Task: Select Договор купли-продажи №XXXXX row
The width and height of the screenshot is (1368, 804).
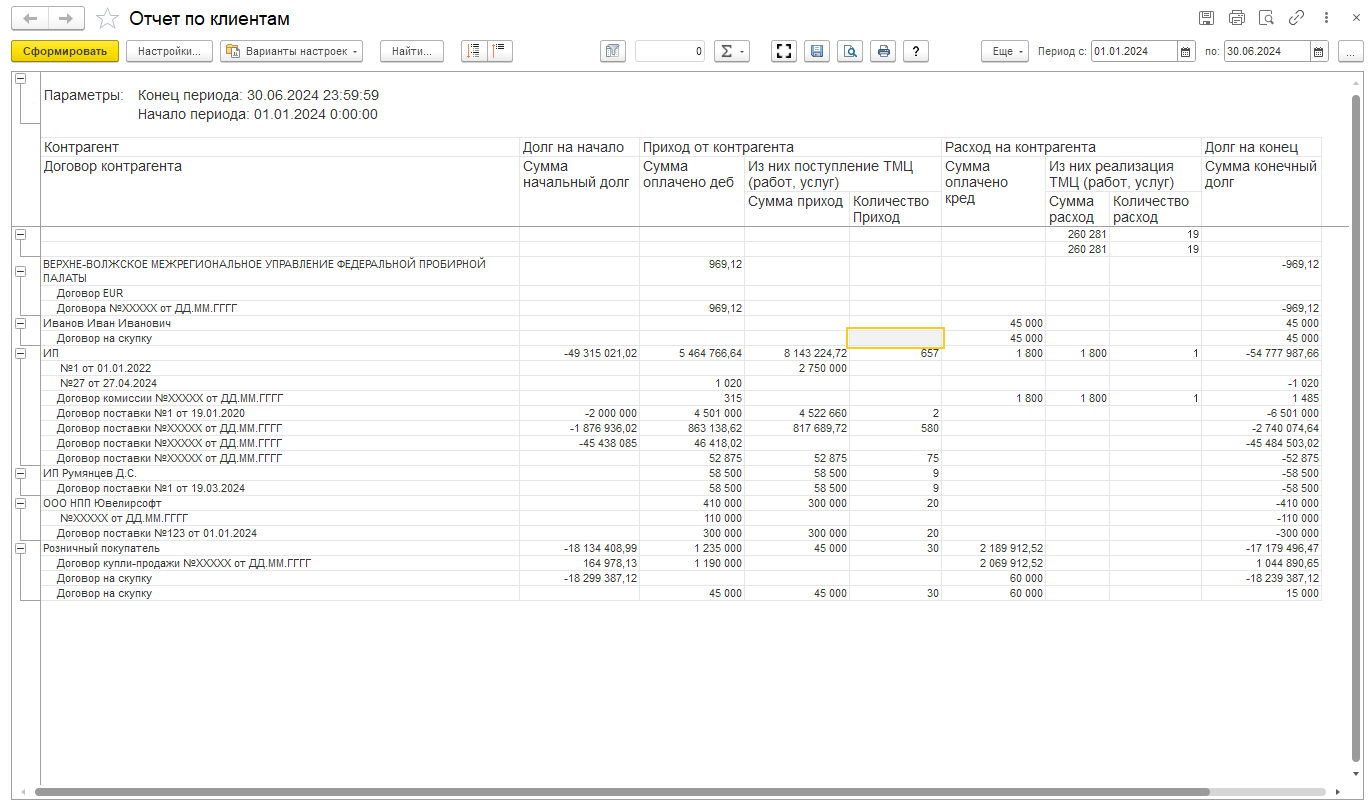Action: point(680,563)
